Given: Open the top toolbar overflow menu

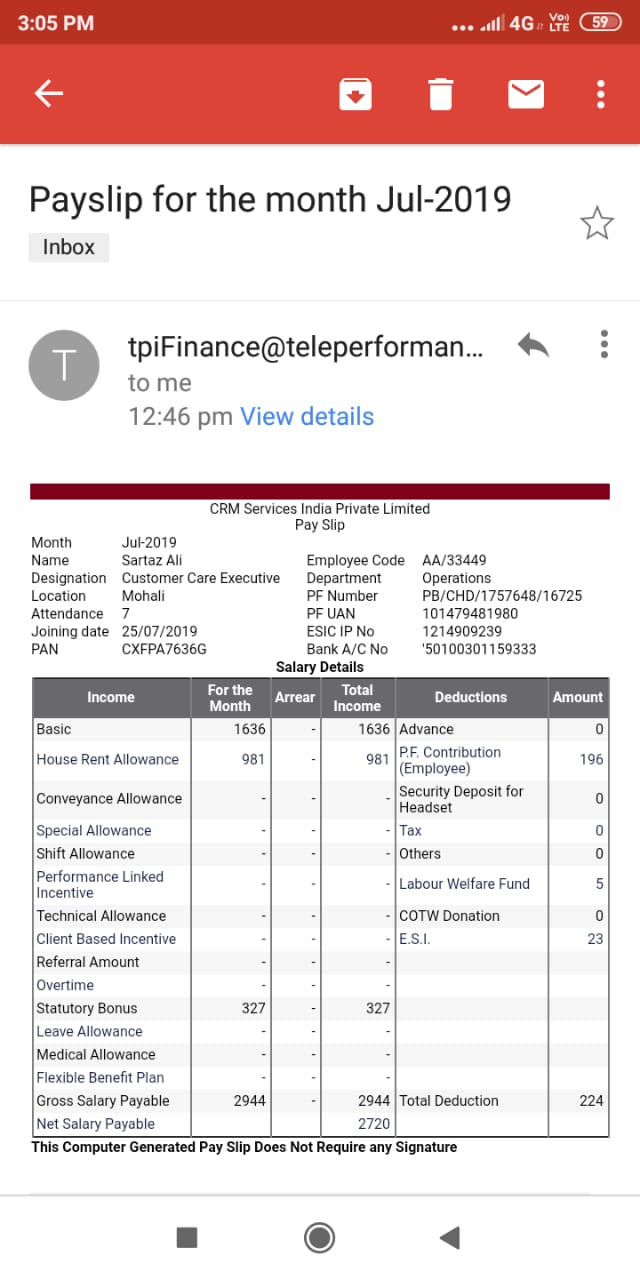Looking at the screenshot, I should pos(600,94).
